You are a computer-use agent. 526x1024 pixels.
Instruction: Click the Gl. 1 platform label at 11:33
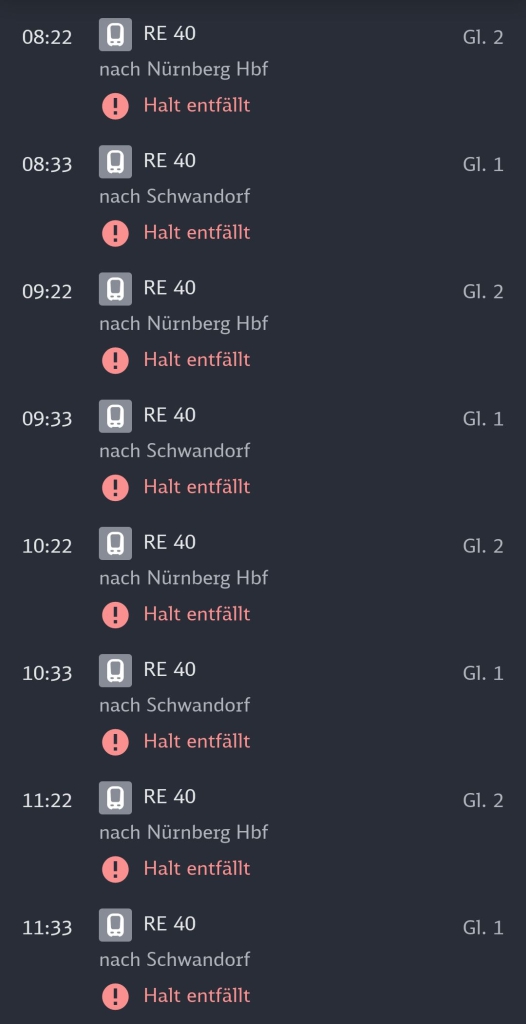click(483, 928)
